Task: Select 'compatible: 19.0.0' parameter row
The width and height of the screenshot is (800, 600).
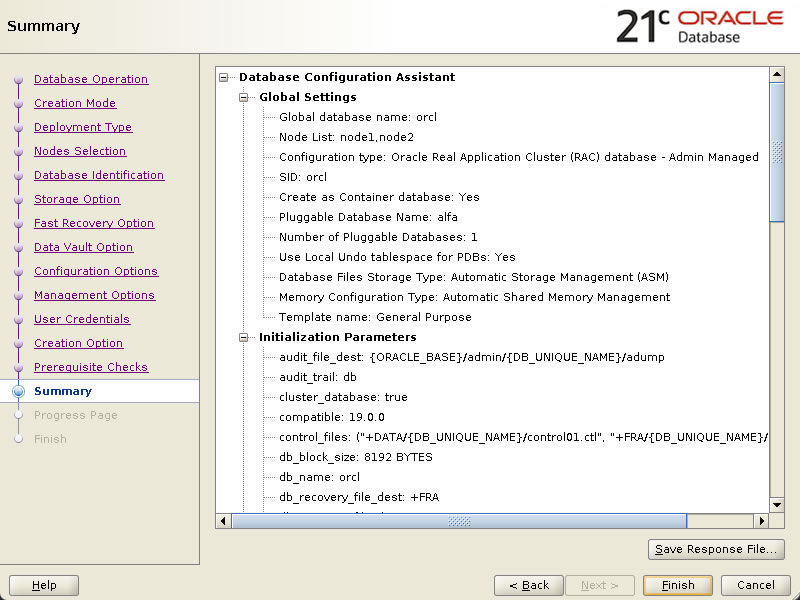Action: (x=332, y=417)
